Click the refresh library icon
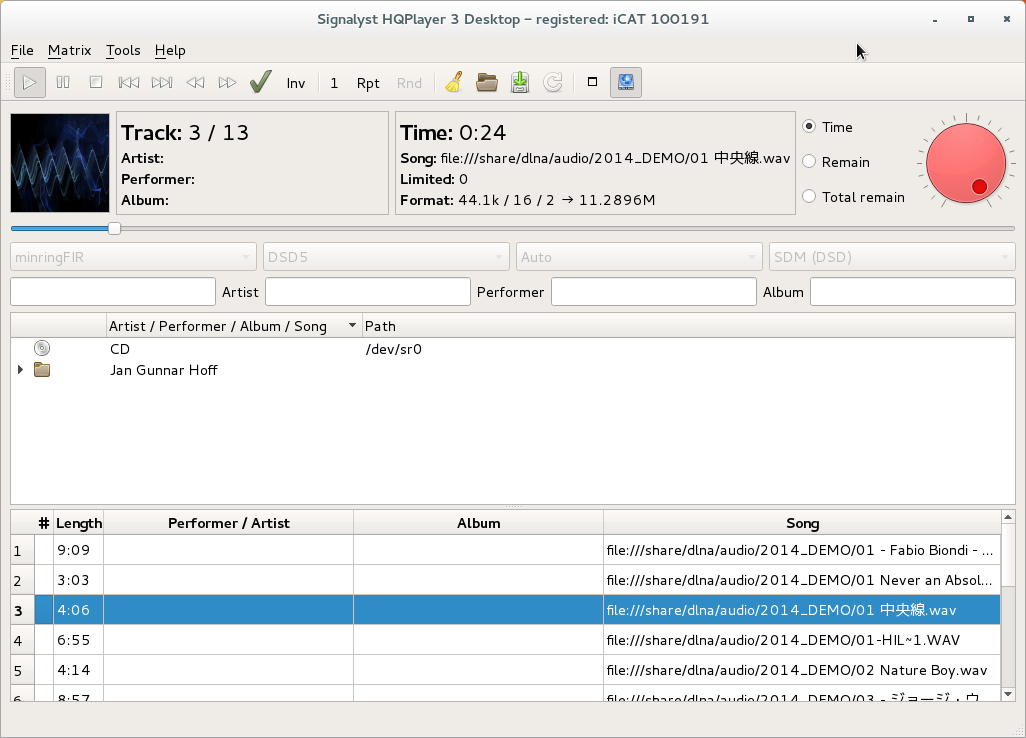Screen dimensions: 1026x738 point(553,82)
